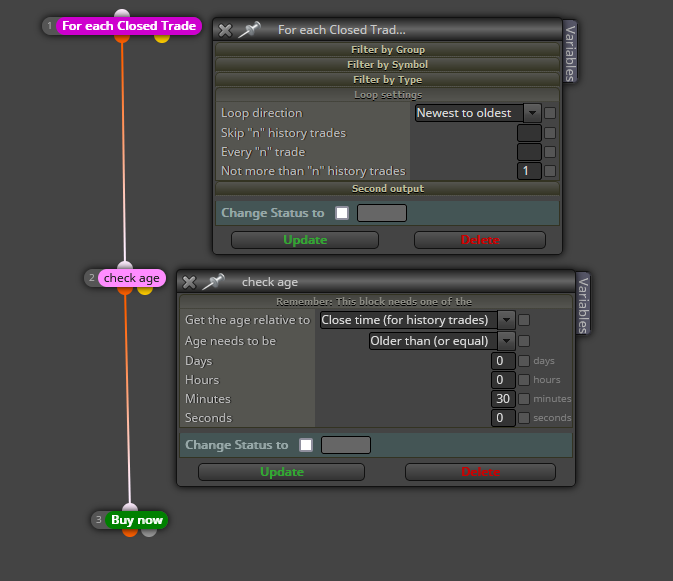
Task: Expand Filter by Group section
Action: [x=388, y=50]
